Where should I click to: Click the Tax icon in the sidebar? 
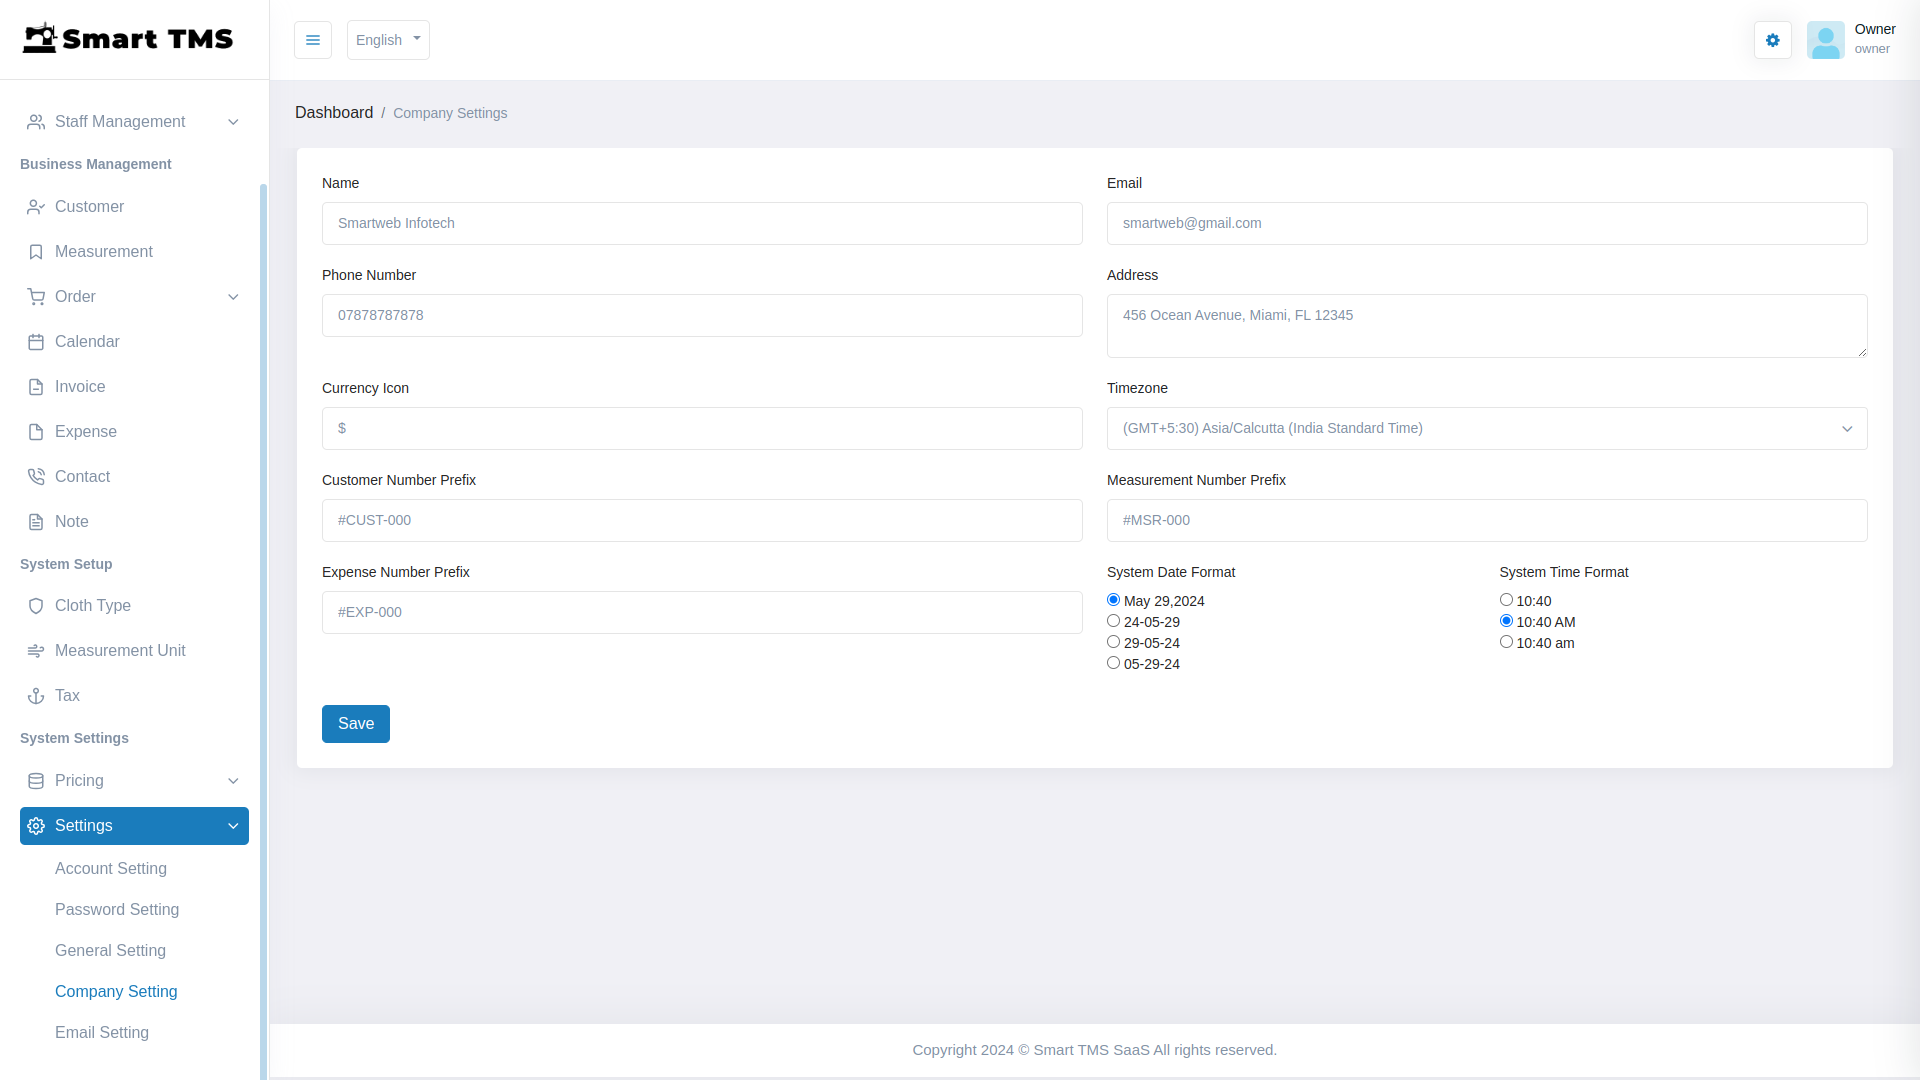(36, 696)
